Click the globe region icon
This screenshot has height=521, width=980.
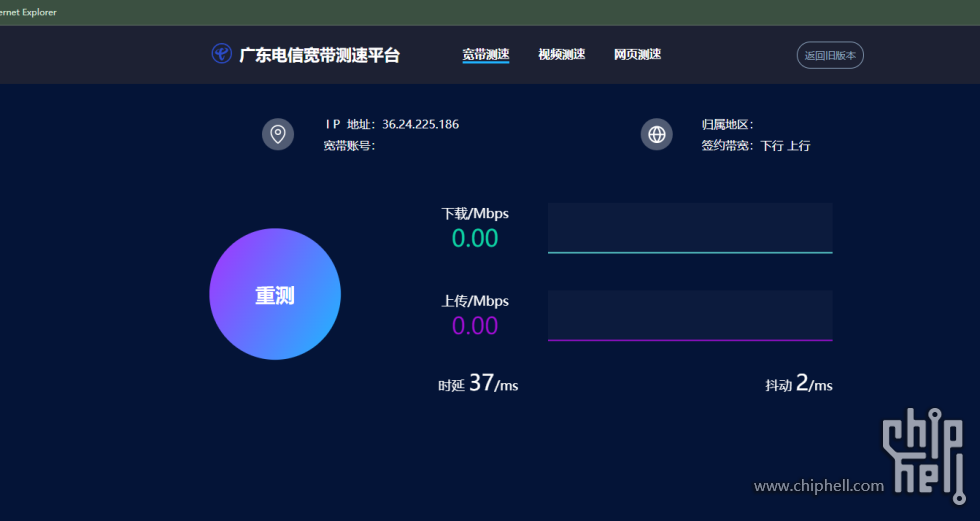click(657, 134)
